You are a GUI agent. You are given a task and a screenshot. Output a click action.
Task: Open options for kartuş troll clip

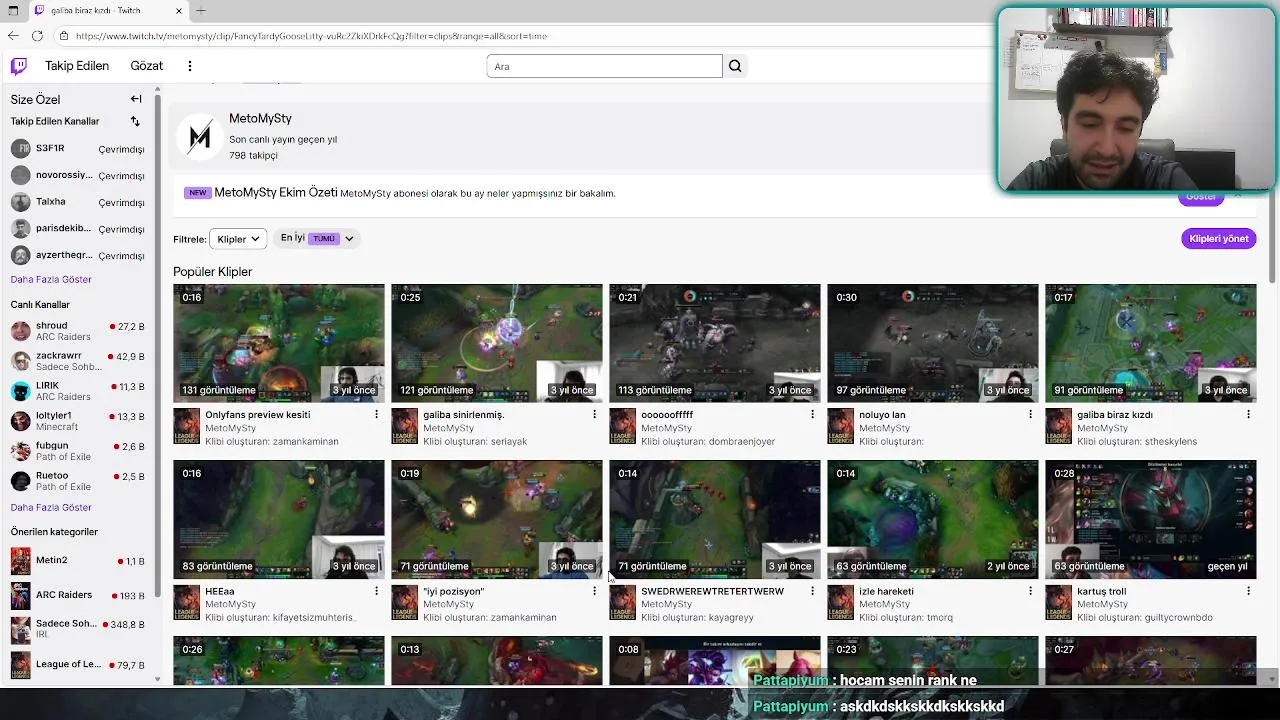tap(1248, 591)
